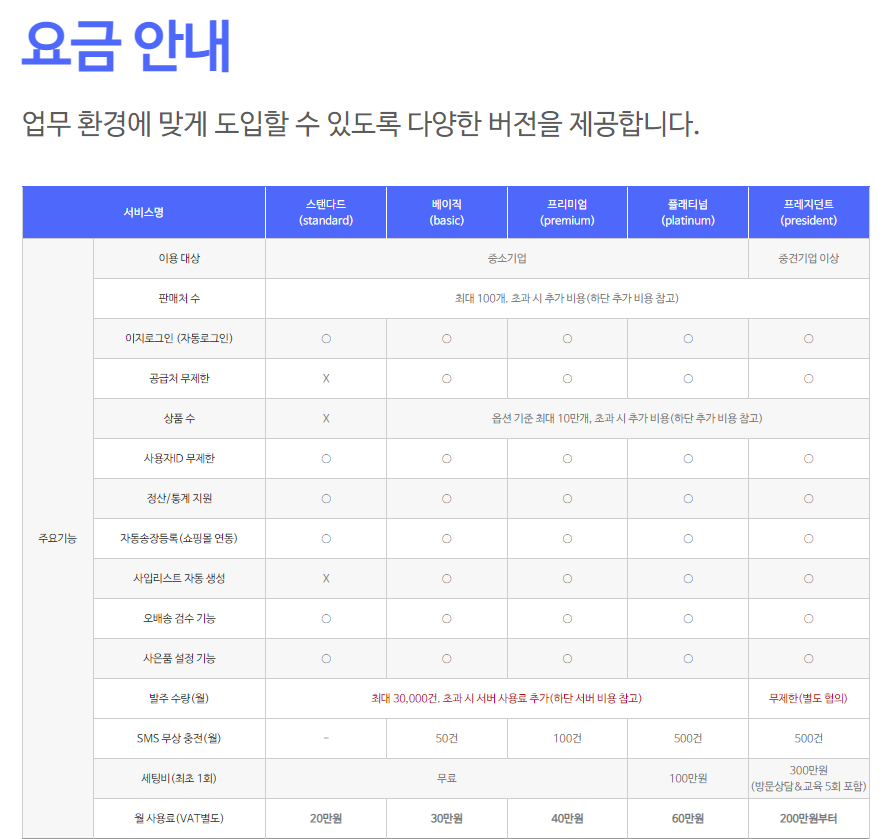Click the 100만원 setup fee cell

[688, 778]
